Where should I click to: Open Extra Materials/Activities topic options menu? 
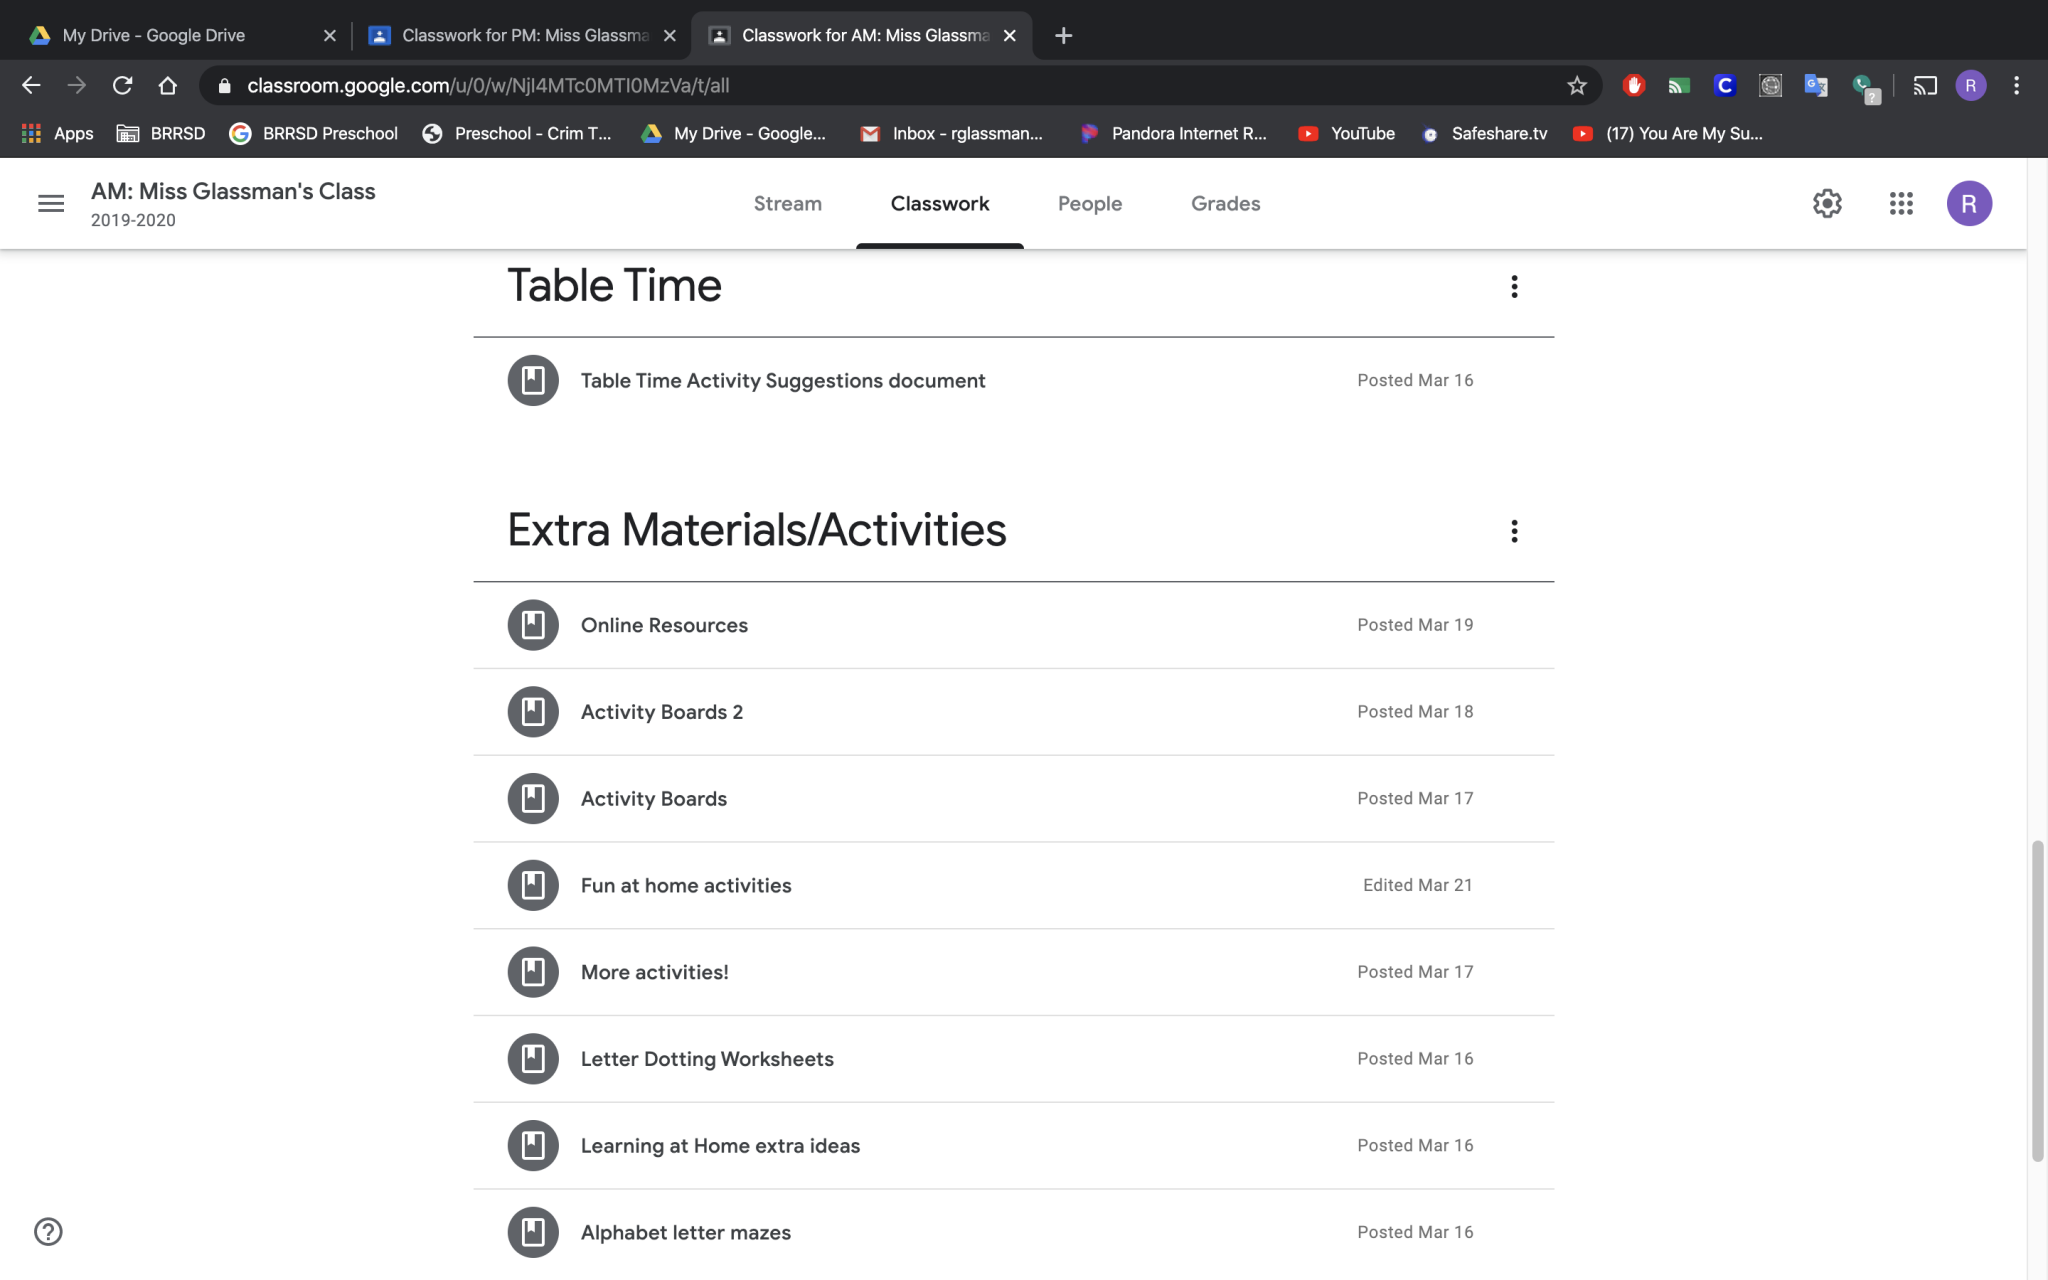(1514, 531)
